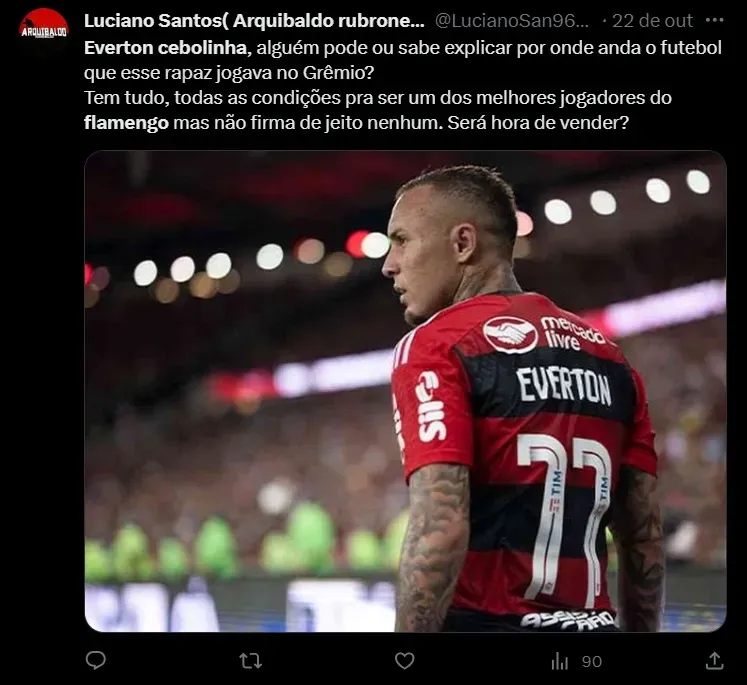Viewport: 747px width, 685px height.
Task: Click tweet line mentioning Grêmio
Action: (x=229, y=73)
